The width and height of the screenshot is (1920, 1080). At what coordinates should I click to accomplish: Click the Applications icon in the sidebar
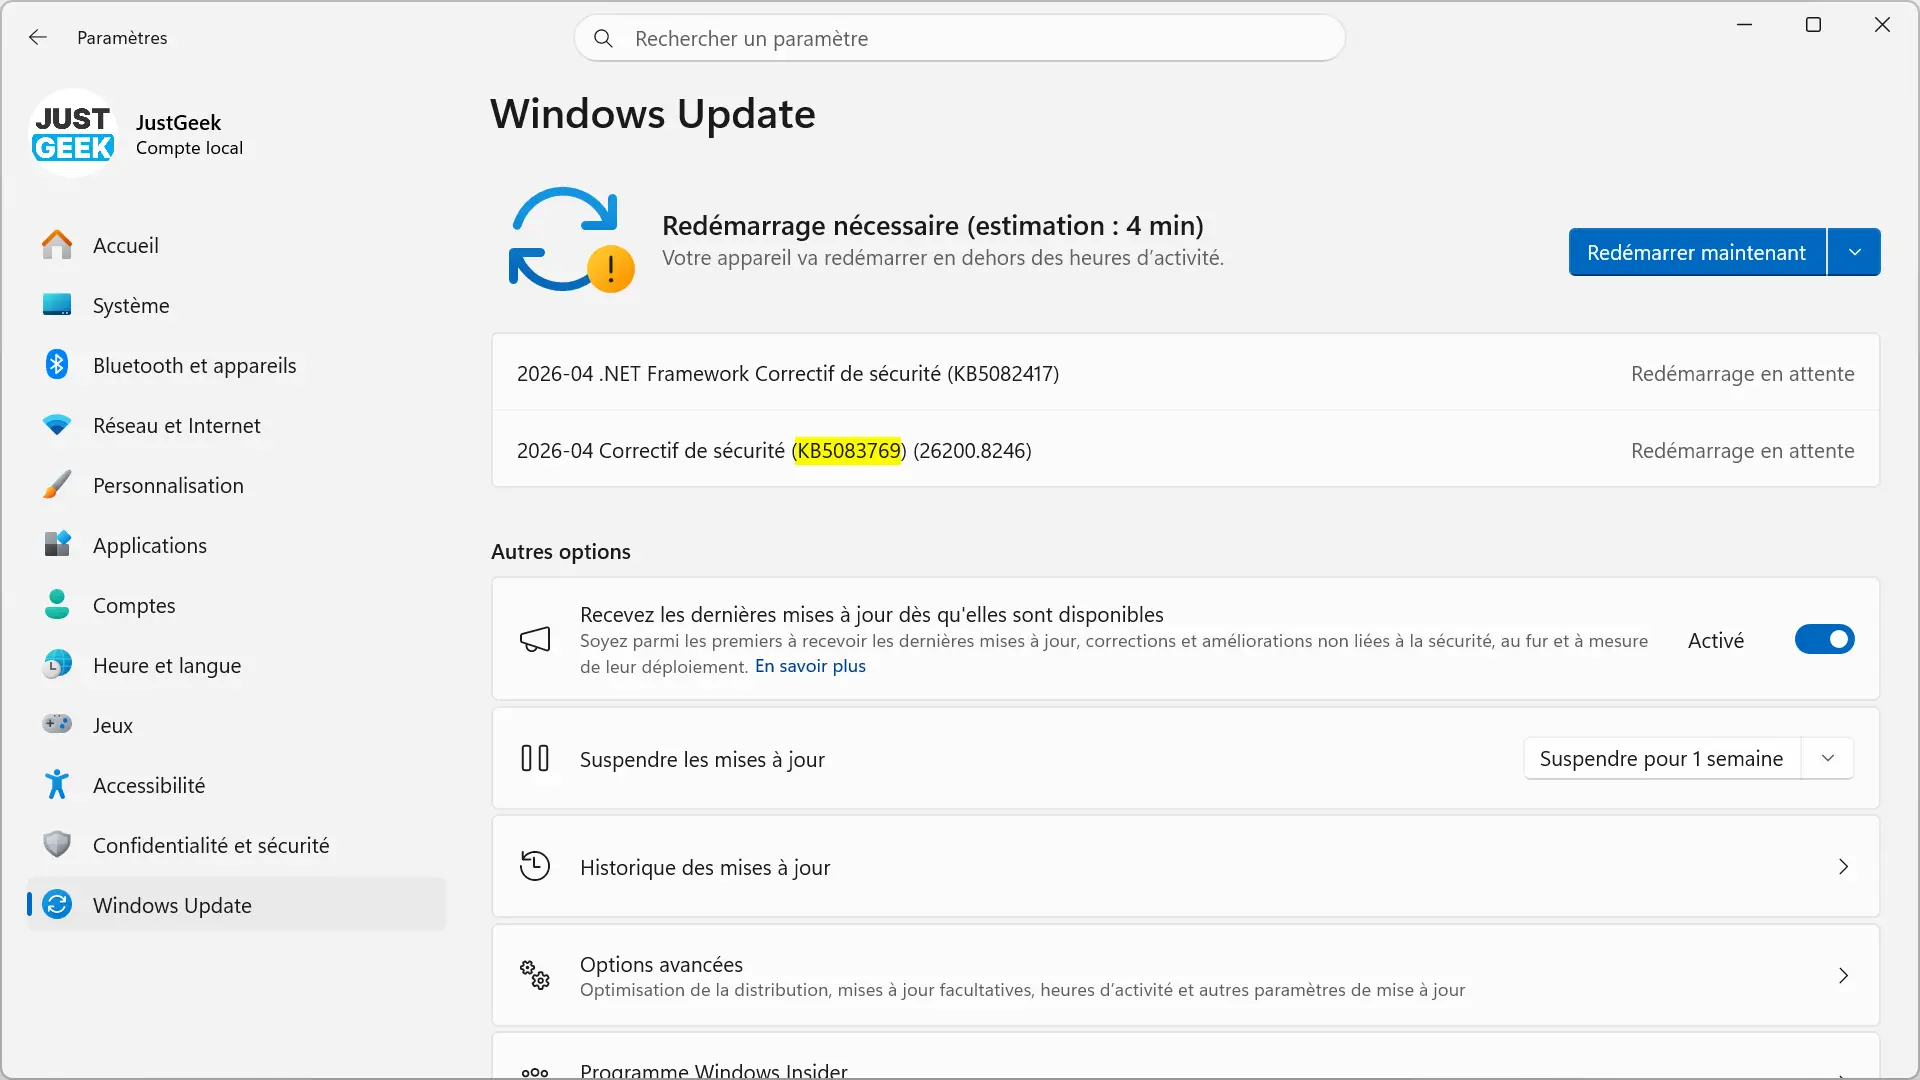click(57, 545)
